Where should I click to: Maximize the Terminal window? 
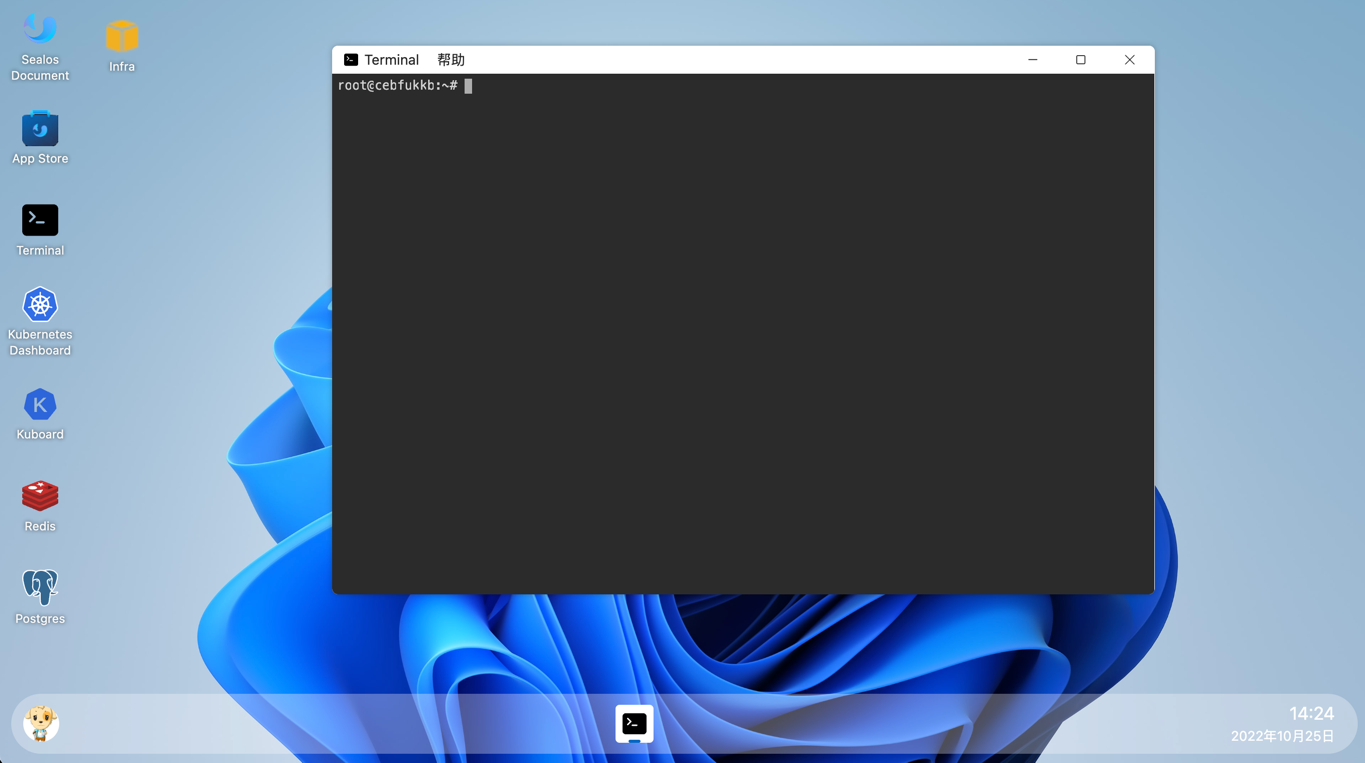[x=1081, y=60]
